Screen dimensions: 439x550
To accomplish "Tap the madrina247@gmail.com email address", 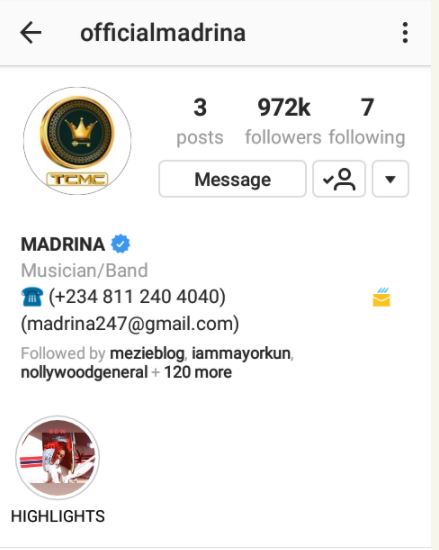I will click(130, 323).
